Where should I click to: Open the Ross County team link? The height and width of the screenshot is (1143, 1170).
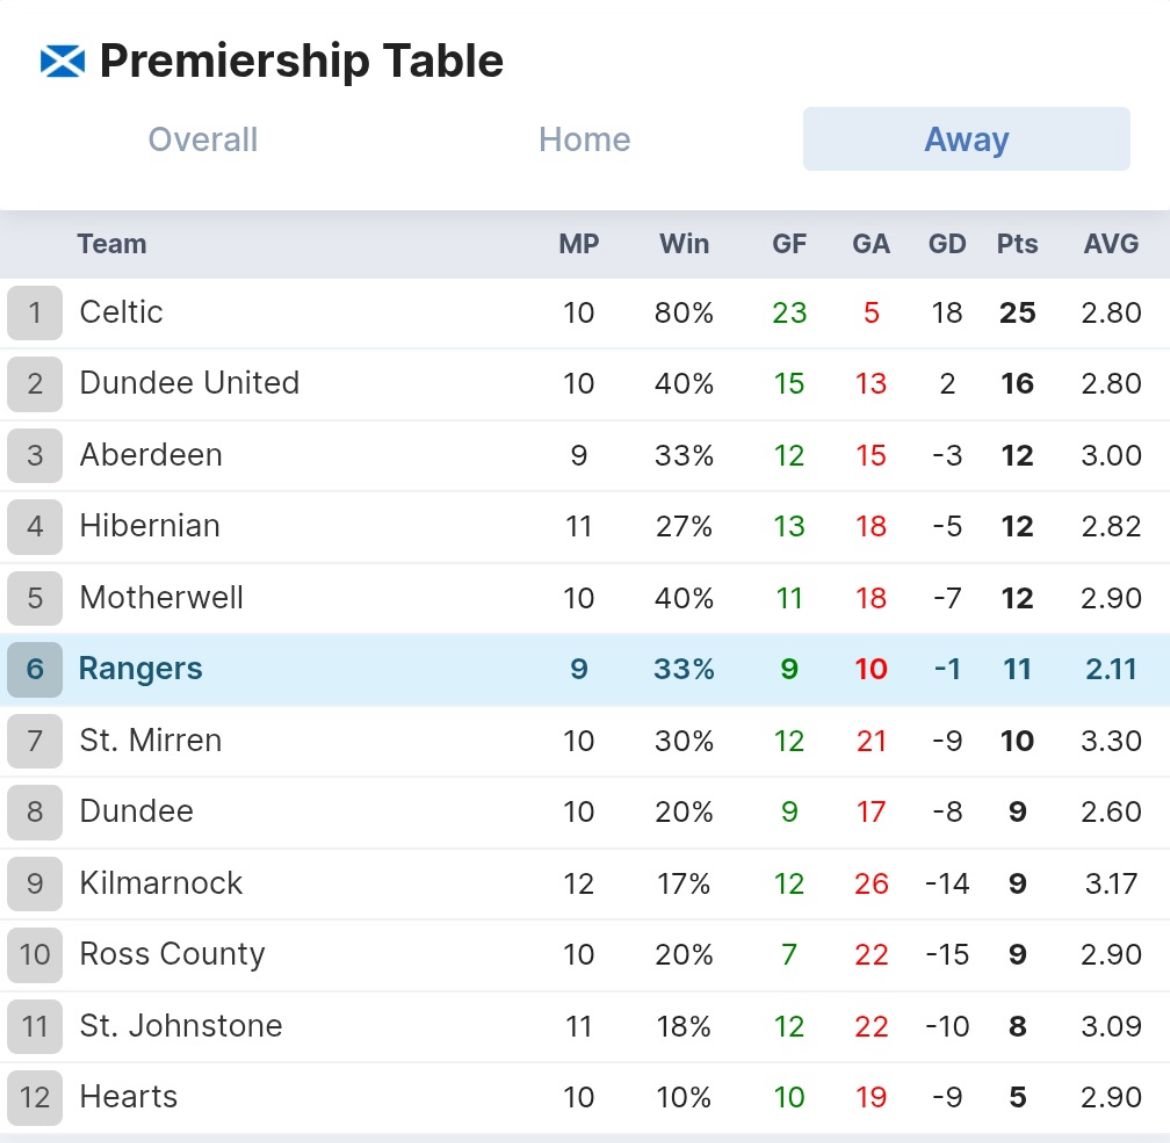click(x=172, y=954)
